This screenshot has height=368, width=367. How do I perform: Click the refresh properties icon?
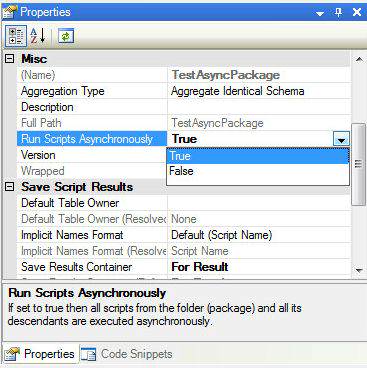[x=65, y=36]
